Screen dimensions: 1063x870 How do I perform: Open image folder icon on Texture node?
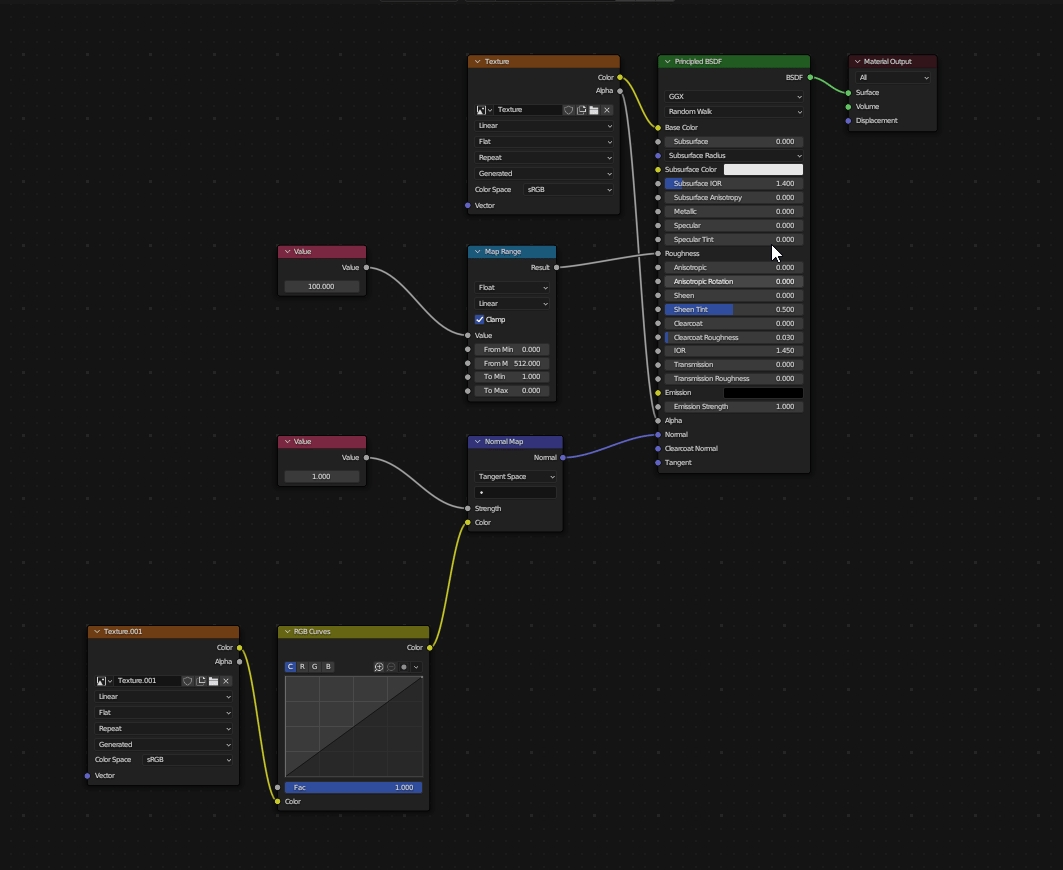click(x=594, y=110)
